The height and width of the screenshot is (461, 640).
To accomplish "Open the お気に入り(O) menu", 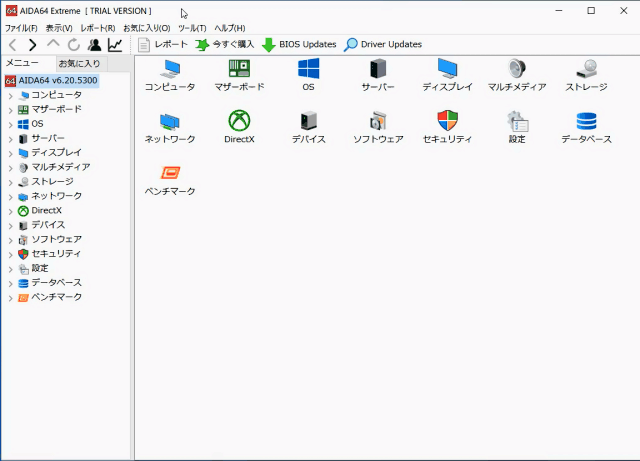I will click(147, 28).
